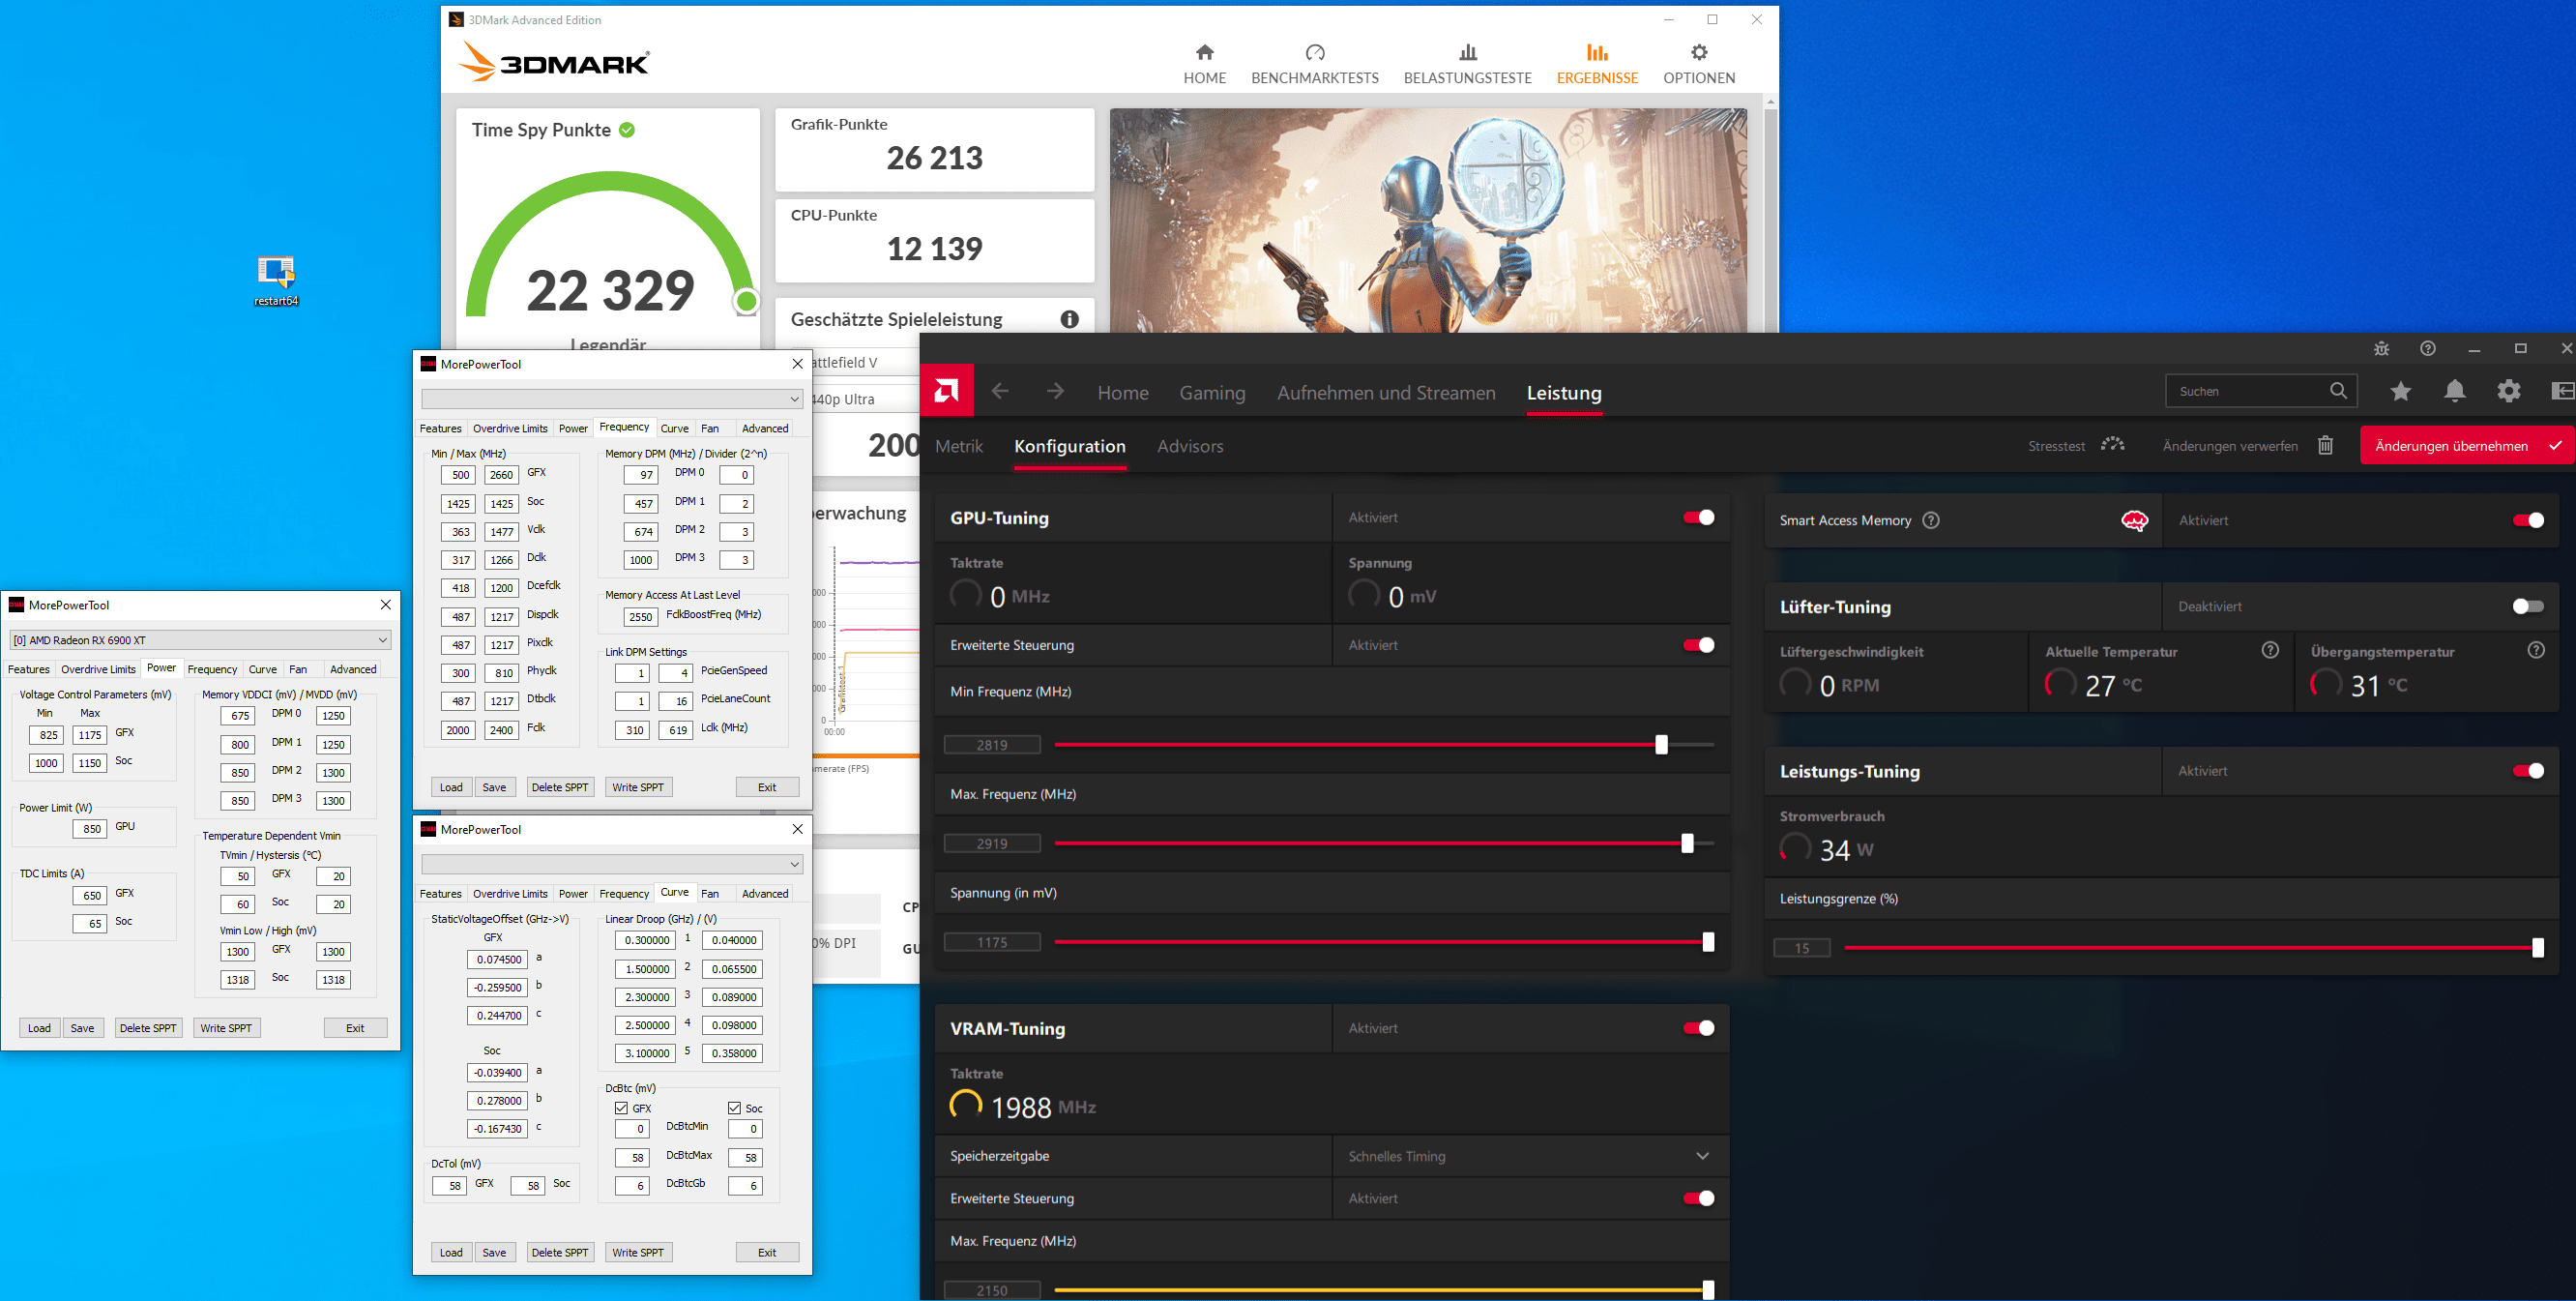Image resolution: width=2576 pixels, height=1301 pixels.
Task: Open Aktuelle Temperatur help icon
Action: pyautogui.click(x=2270, y=650)
